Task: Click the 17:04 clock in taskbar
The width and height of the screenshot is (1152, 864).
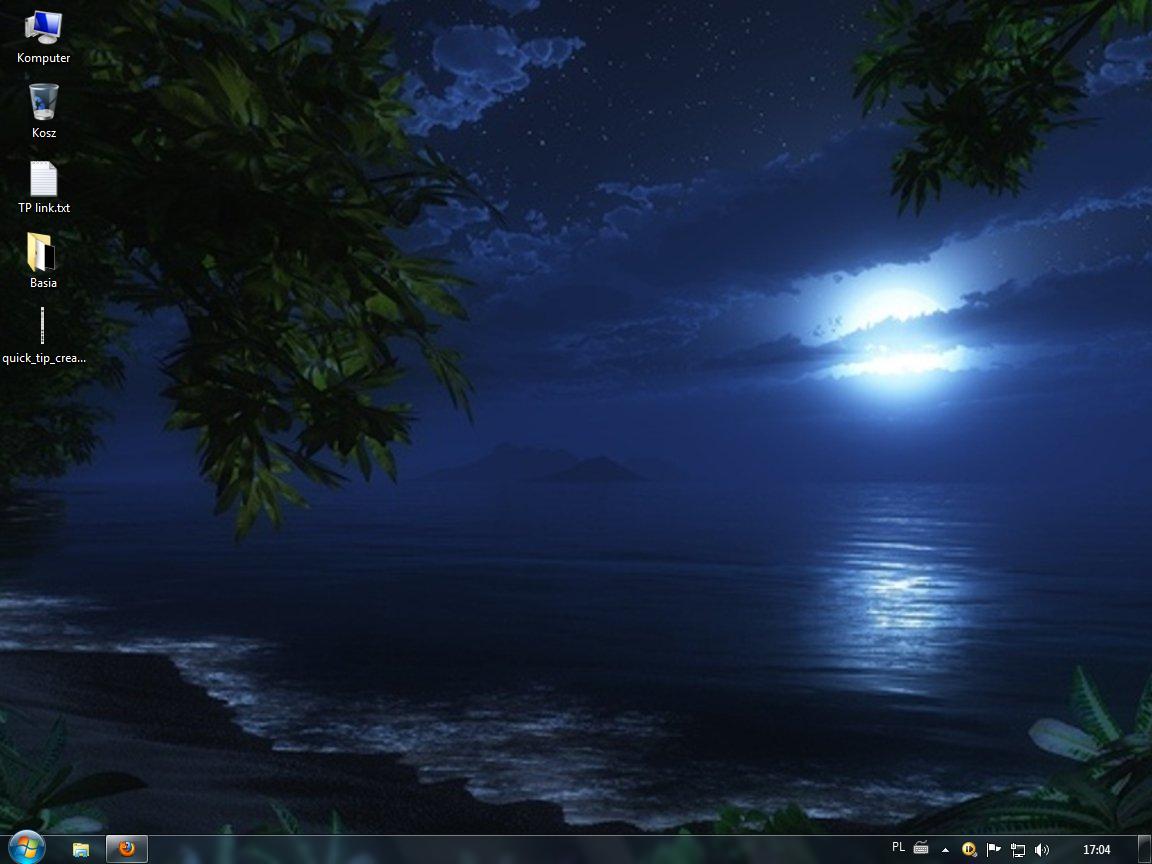Action: tap(1096, 850)
